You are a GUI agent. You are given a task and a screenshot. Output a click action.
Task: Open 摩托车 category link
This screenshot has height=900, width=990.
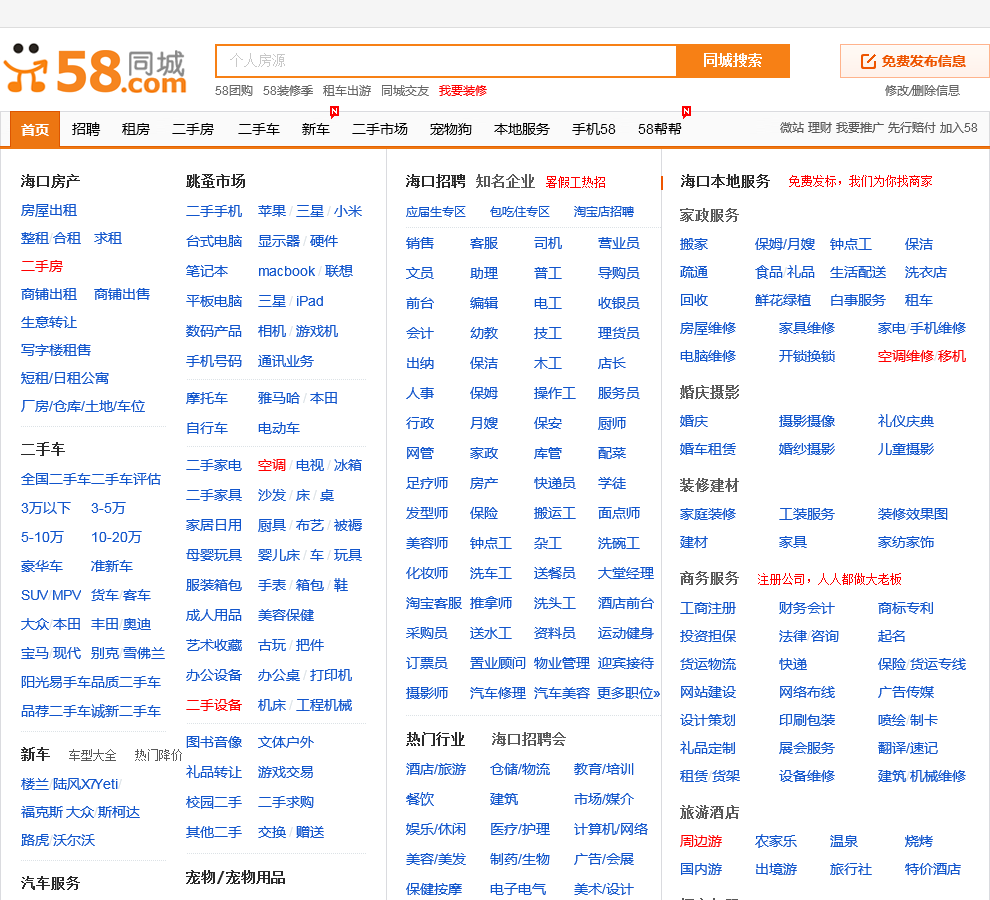click(x=207, y=399)
